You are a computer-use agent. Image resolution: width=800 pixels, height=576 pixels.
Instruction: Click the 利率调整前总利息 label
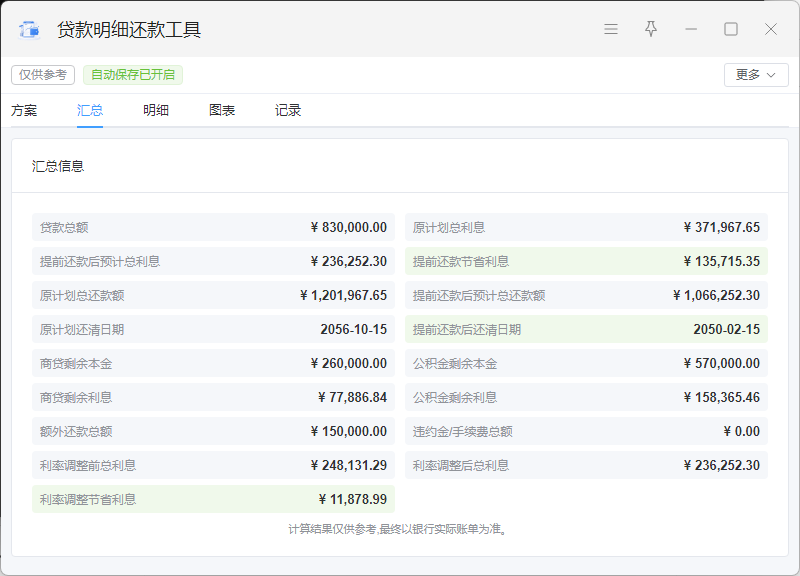tap(88, 466)
